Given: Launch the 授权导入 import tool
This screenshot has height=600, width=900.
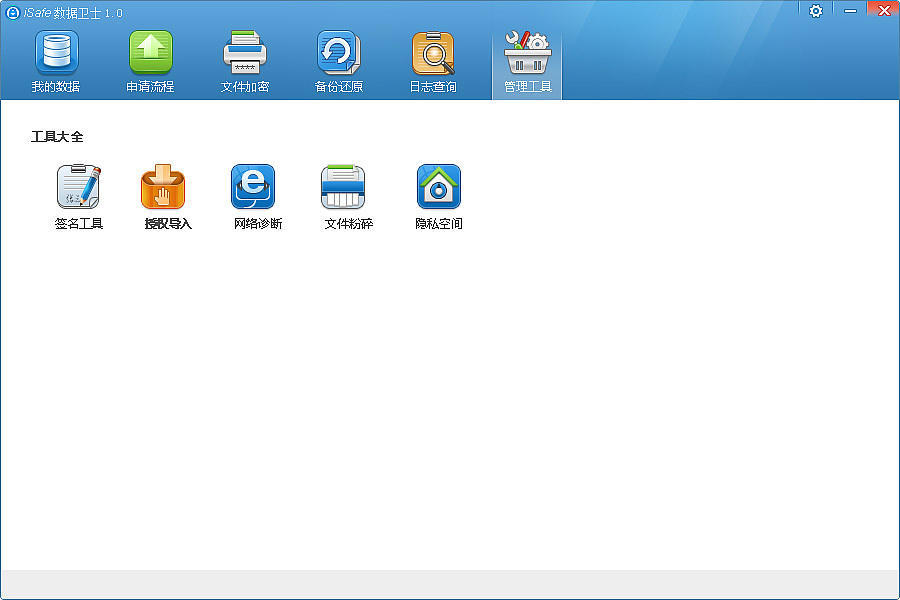Looking at the screenshot, I should click(x=168, y=197).
